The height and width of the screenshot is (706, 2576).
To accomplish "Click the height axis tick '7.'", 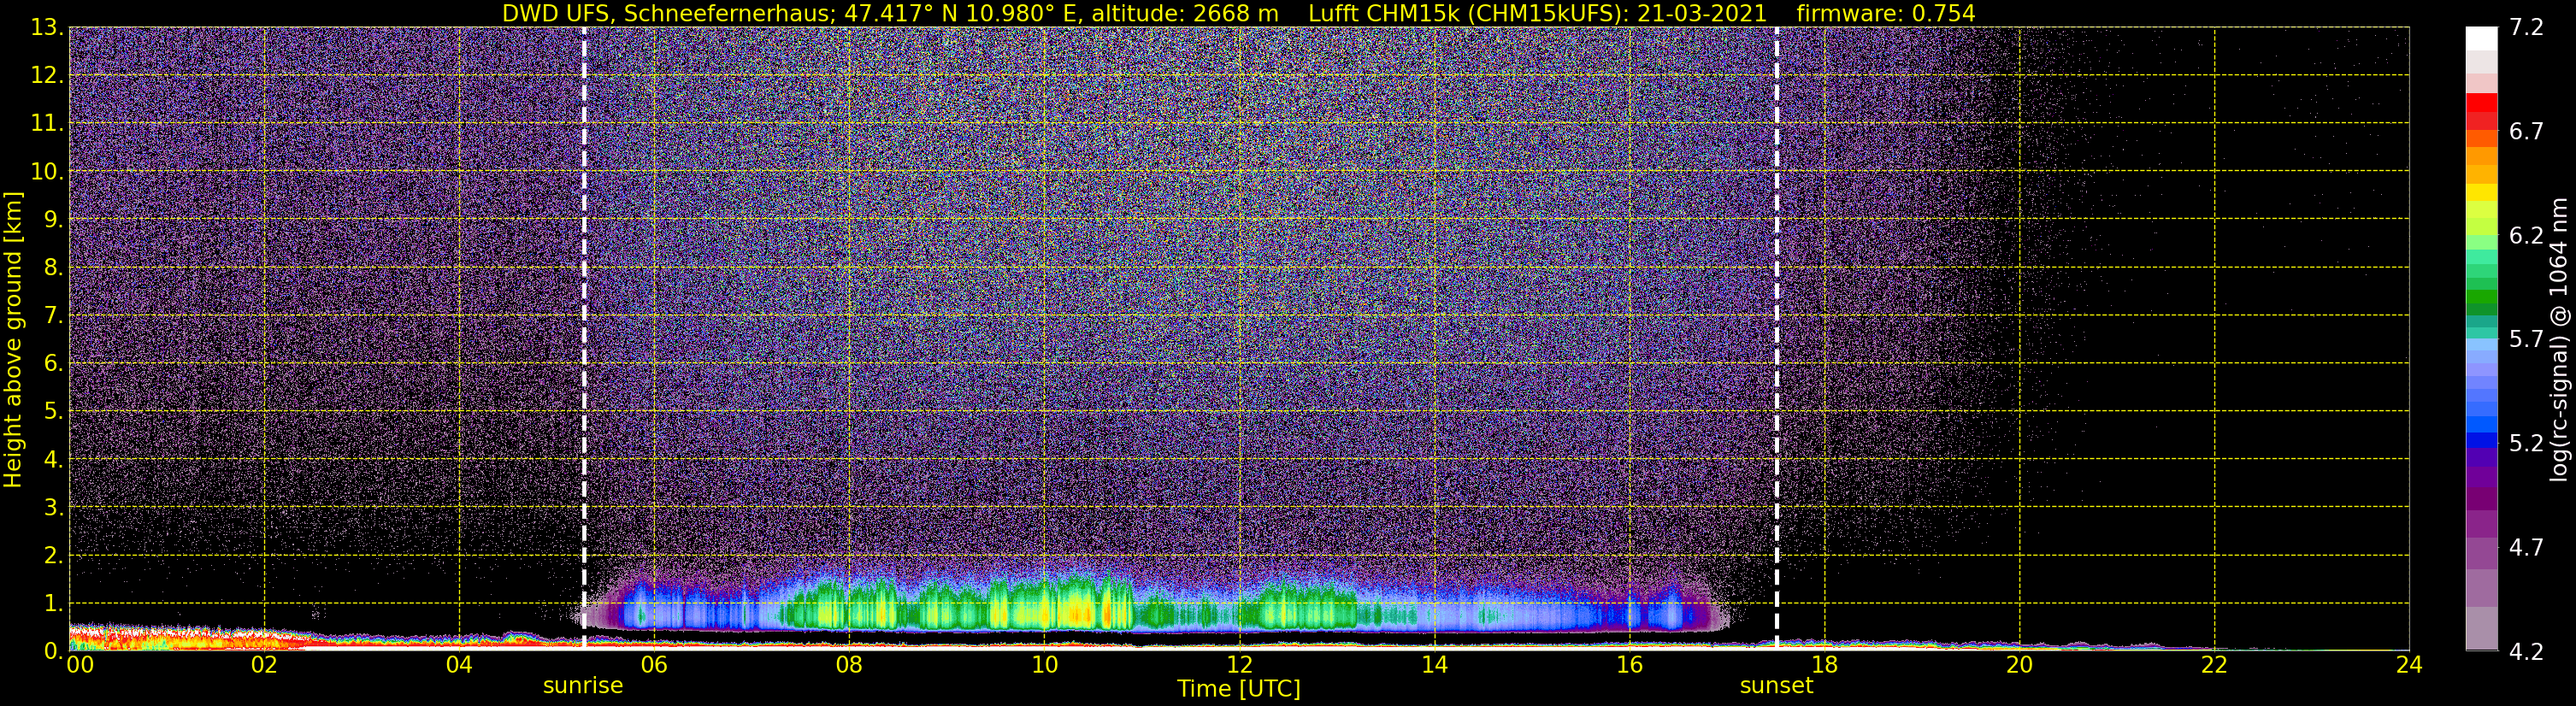I will pos(53,316).
